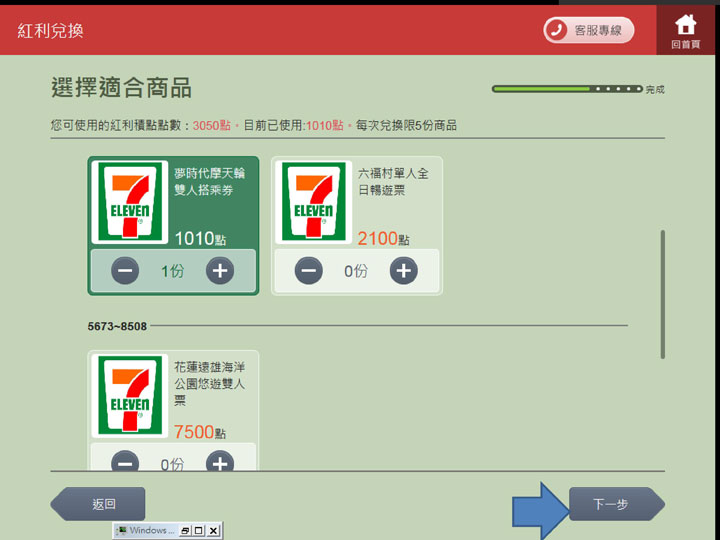Click the 夢時代摩天輪雙人搭乘券 product name
This screenshot has width=720, height=540.
(209, 181)
